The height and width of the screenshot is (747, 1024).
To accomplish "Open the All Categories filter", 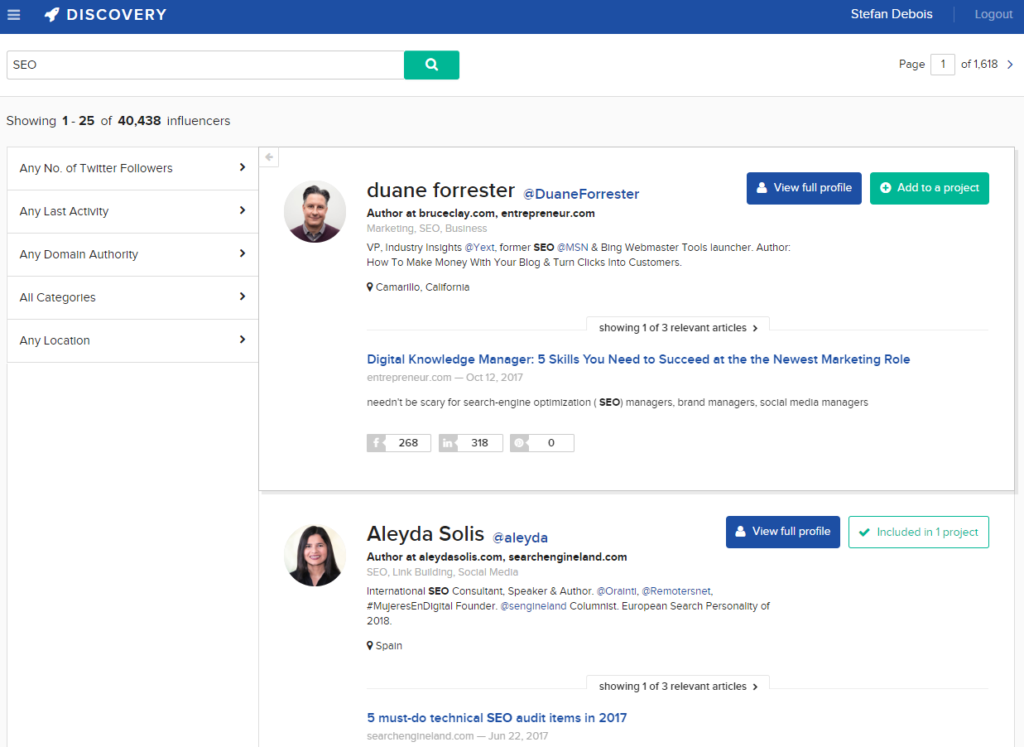I will pos(132,297).
